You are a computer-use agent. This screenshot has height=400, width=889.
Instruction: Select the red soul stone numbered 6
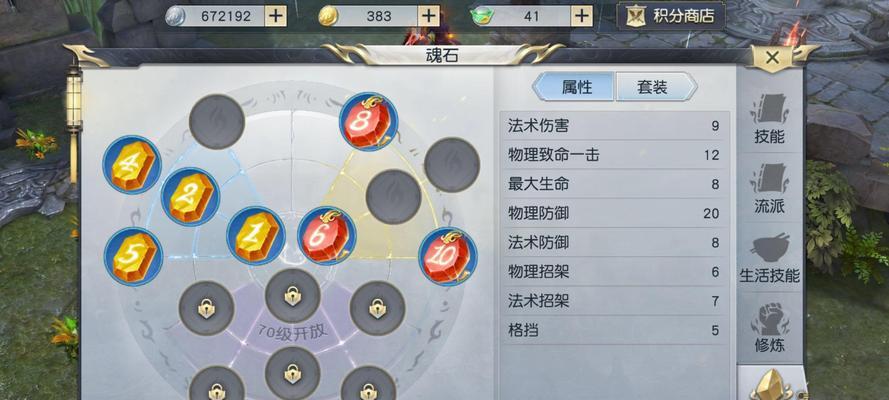(x=327, y=236)
